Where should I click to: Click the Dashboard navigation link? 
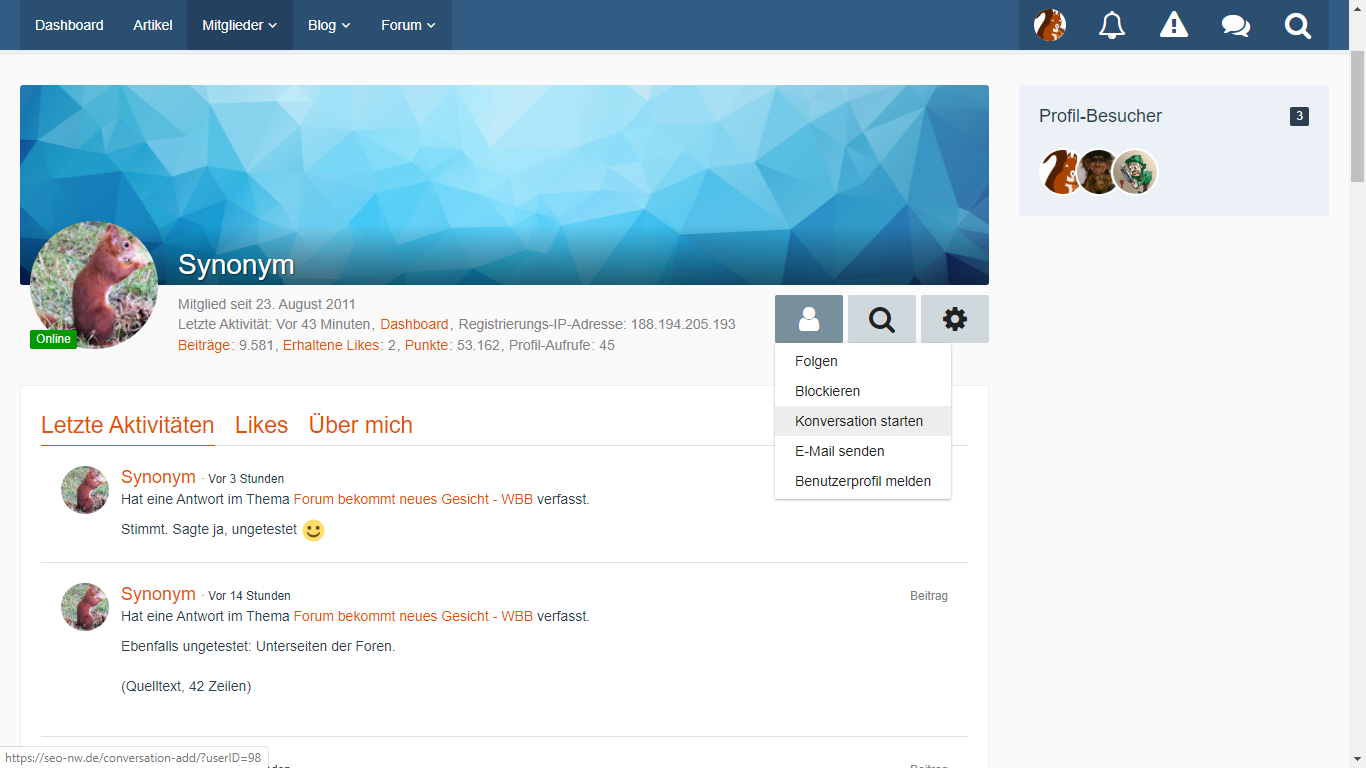(69, 25)
